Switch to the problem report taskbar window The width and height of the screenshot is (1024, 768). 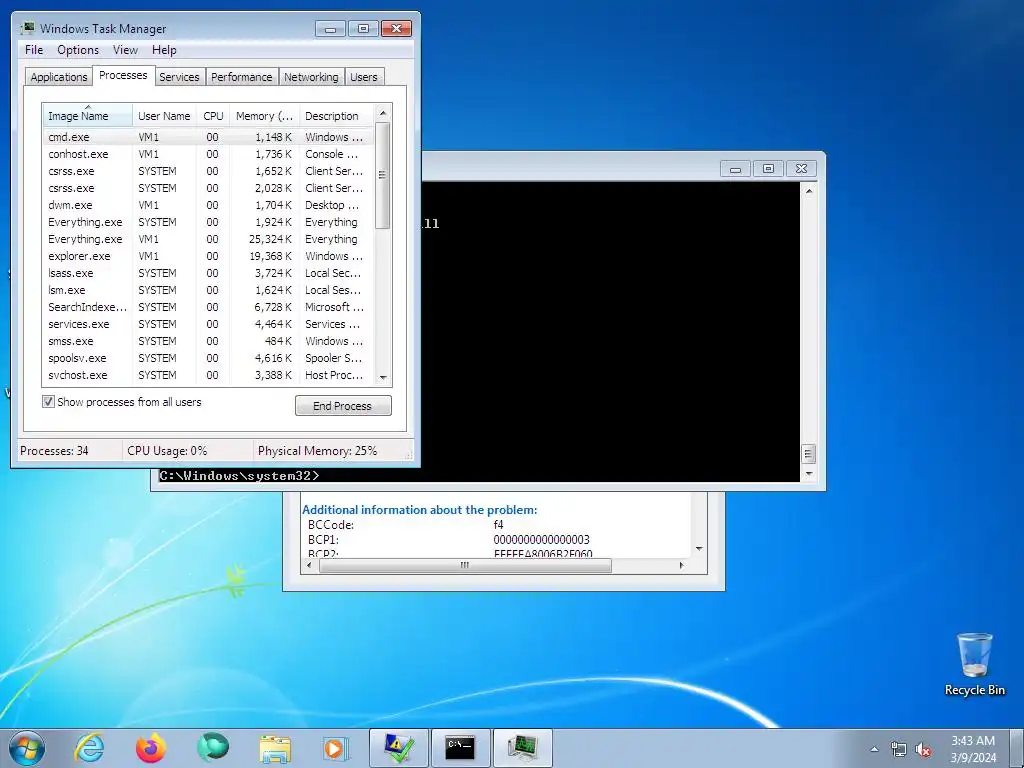[x=399, y=748]
